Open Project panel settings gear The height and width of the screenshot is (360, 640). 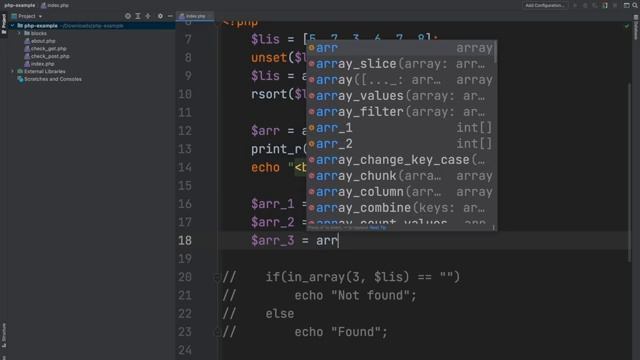pyautogui.click(x=160, y=16)
